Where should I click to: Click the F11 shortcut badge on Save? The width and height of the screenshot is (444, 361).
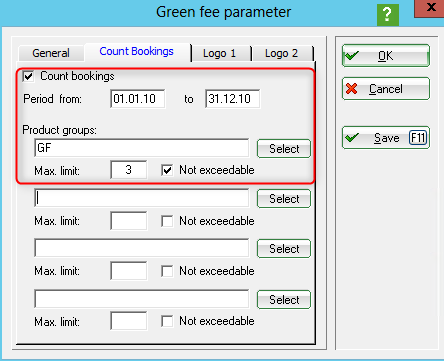click(418, 137)
